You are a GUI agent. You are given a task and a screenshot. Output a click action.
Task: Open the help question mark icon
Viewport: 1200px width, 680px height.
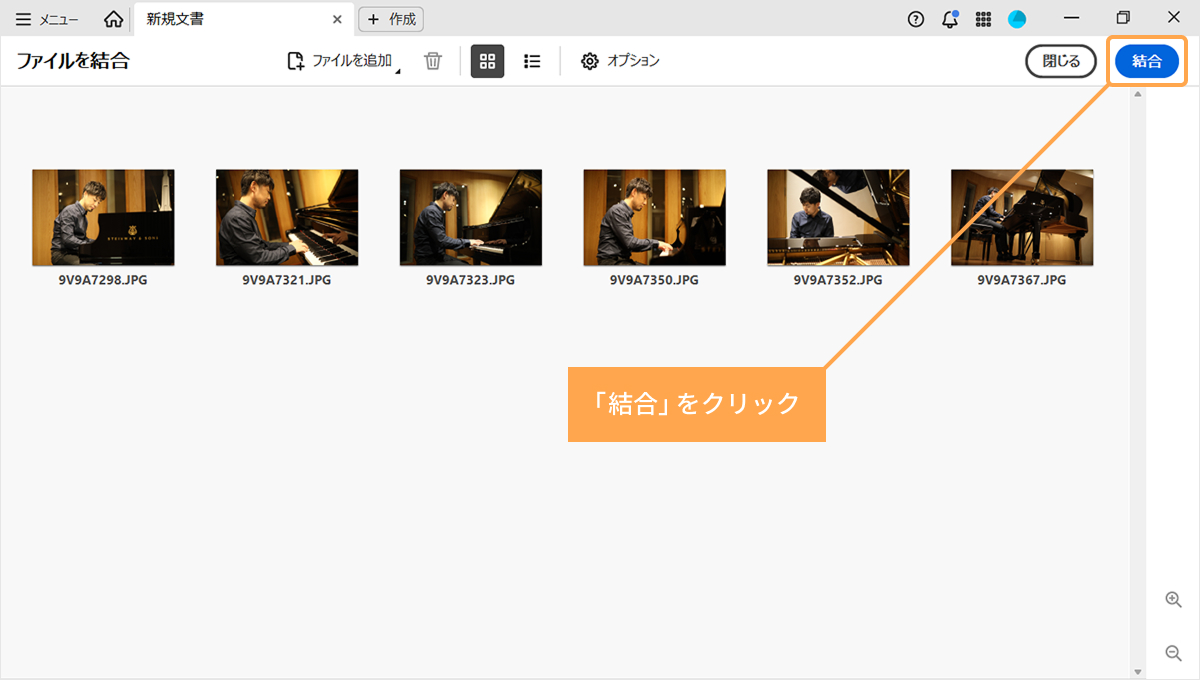(x=916, y=19)
